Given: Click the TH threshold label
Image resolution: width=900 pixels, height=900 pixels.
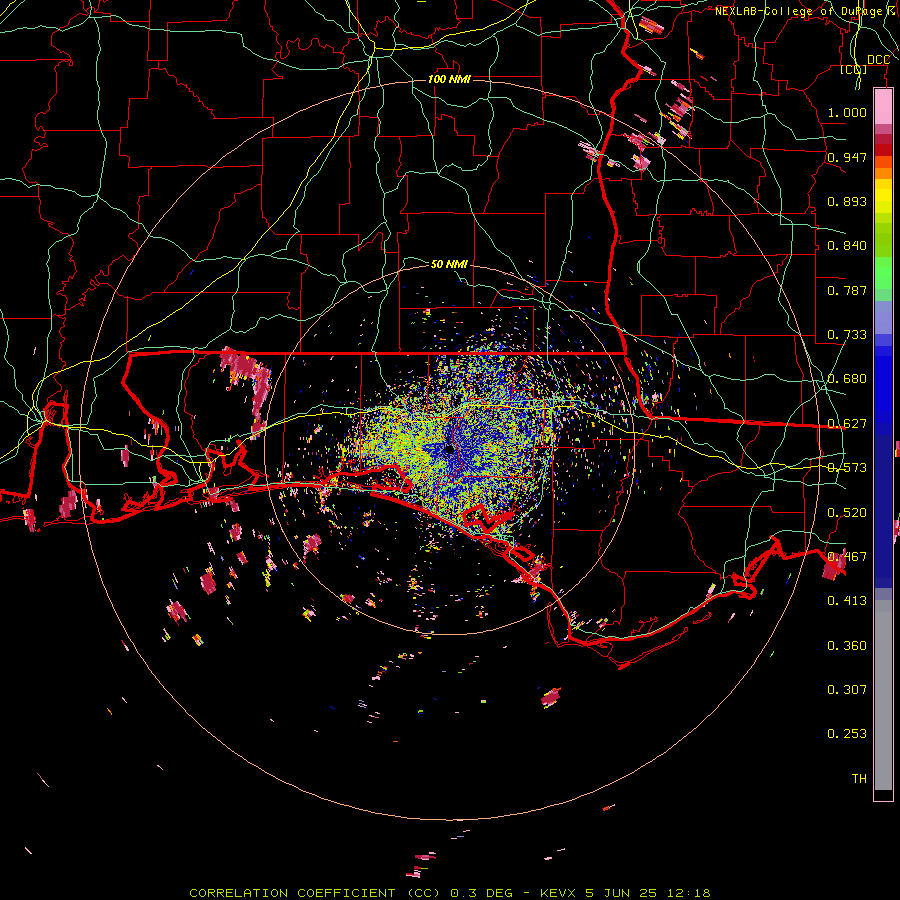Looking at the screenshot, I should click(859, 779).
